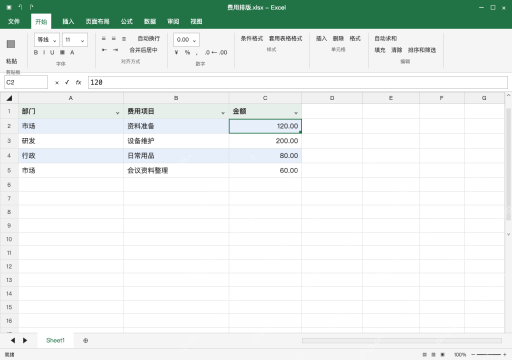Switch to the Review (审阅) tab
This screenshot has height=360, width=512.
tap(173, 22)
